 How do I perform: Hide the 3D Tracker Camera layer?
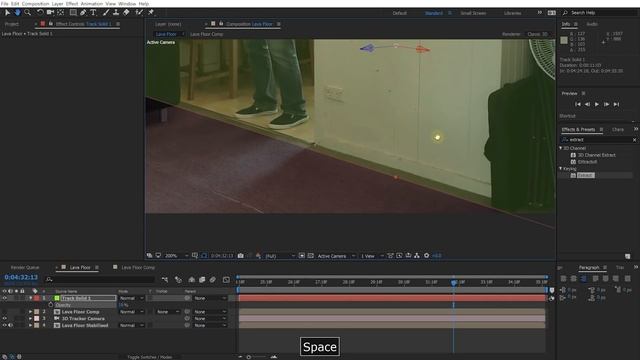click(x=4, y=318)
